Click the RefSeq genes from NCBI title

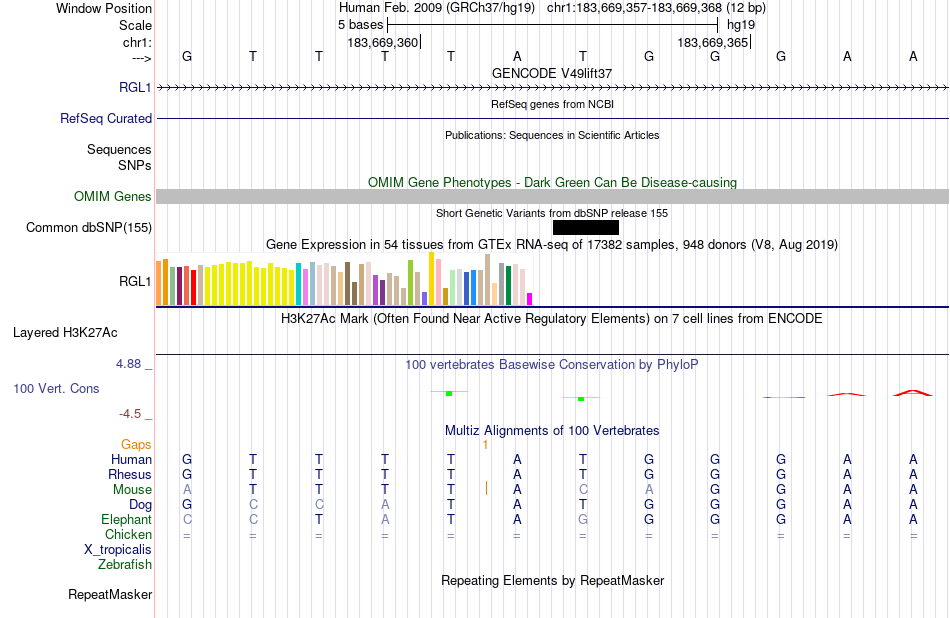coord(553,104)
